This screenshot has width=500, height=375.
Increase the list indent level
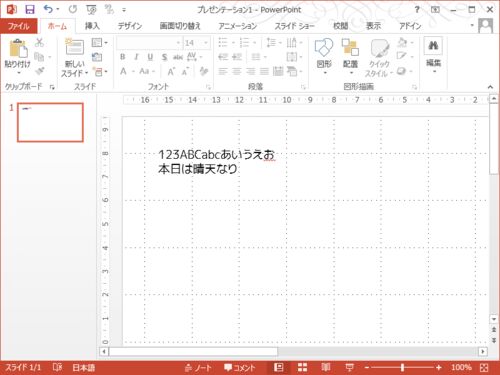(237, 57)
